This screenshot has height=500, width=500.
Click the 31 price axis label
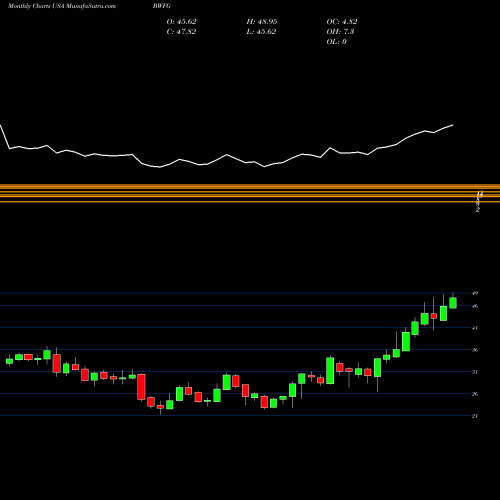475,372
